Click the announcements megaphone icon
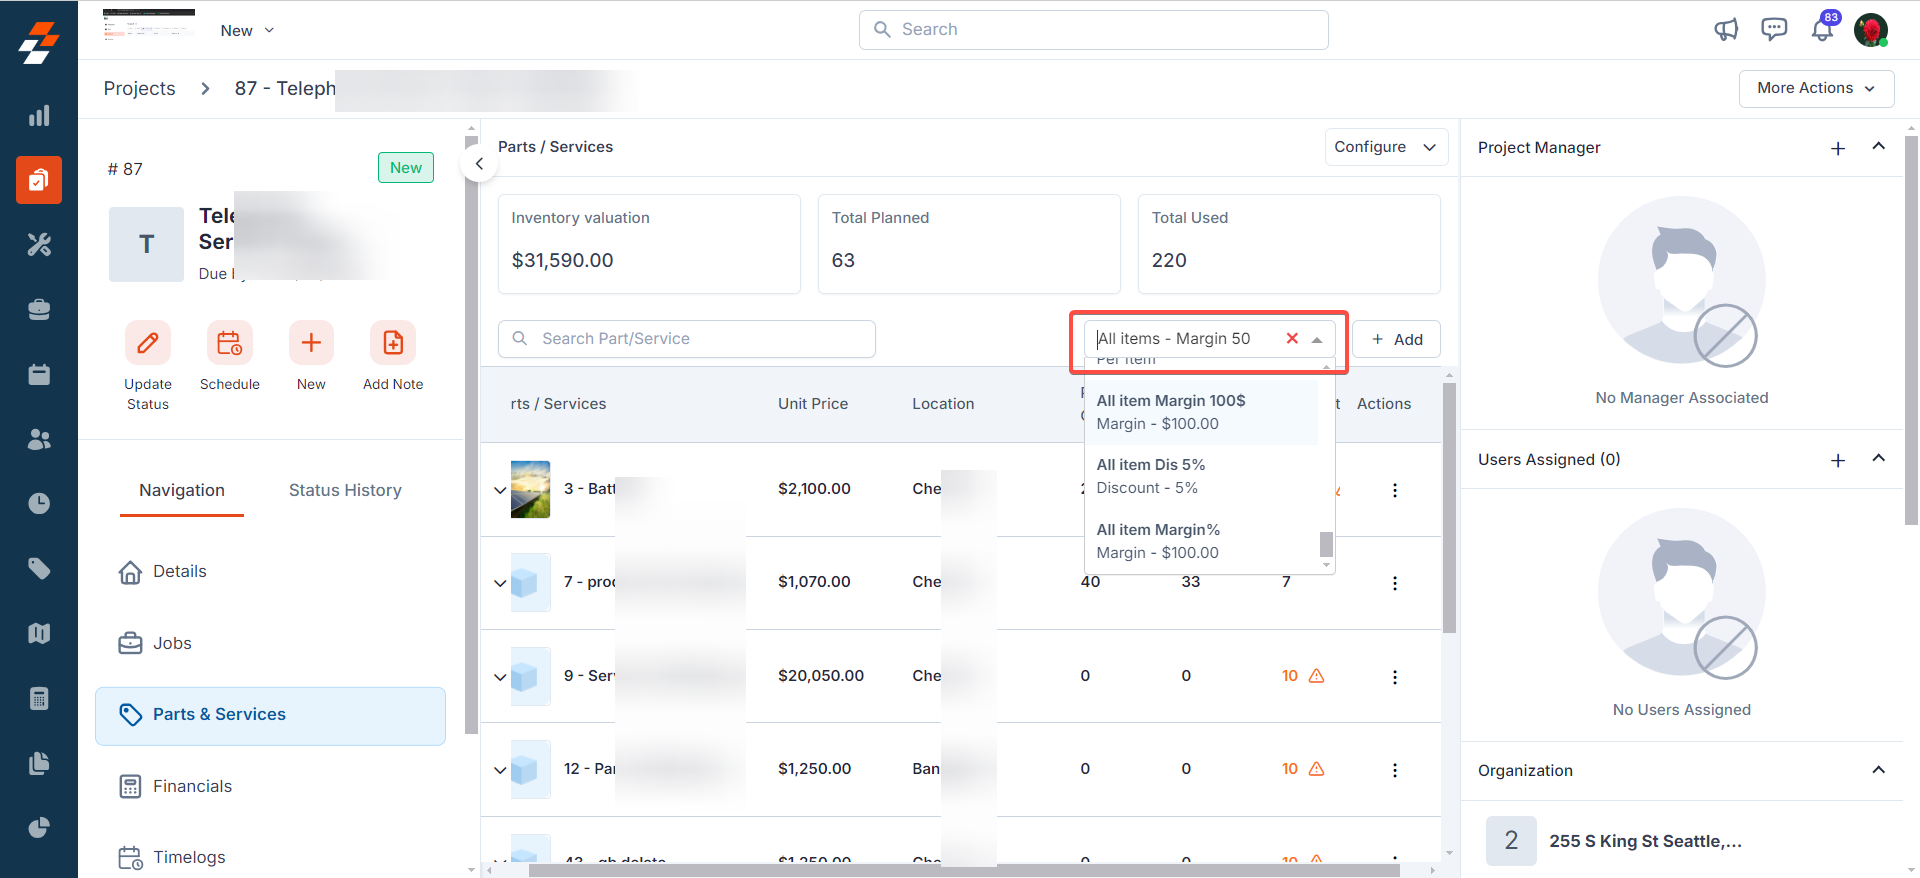The image size is (1920, 878). [x=1726, y=30]
